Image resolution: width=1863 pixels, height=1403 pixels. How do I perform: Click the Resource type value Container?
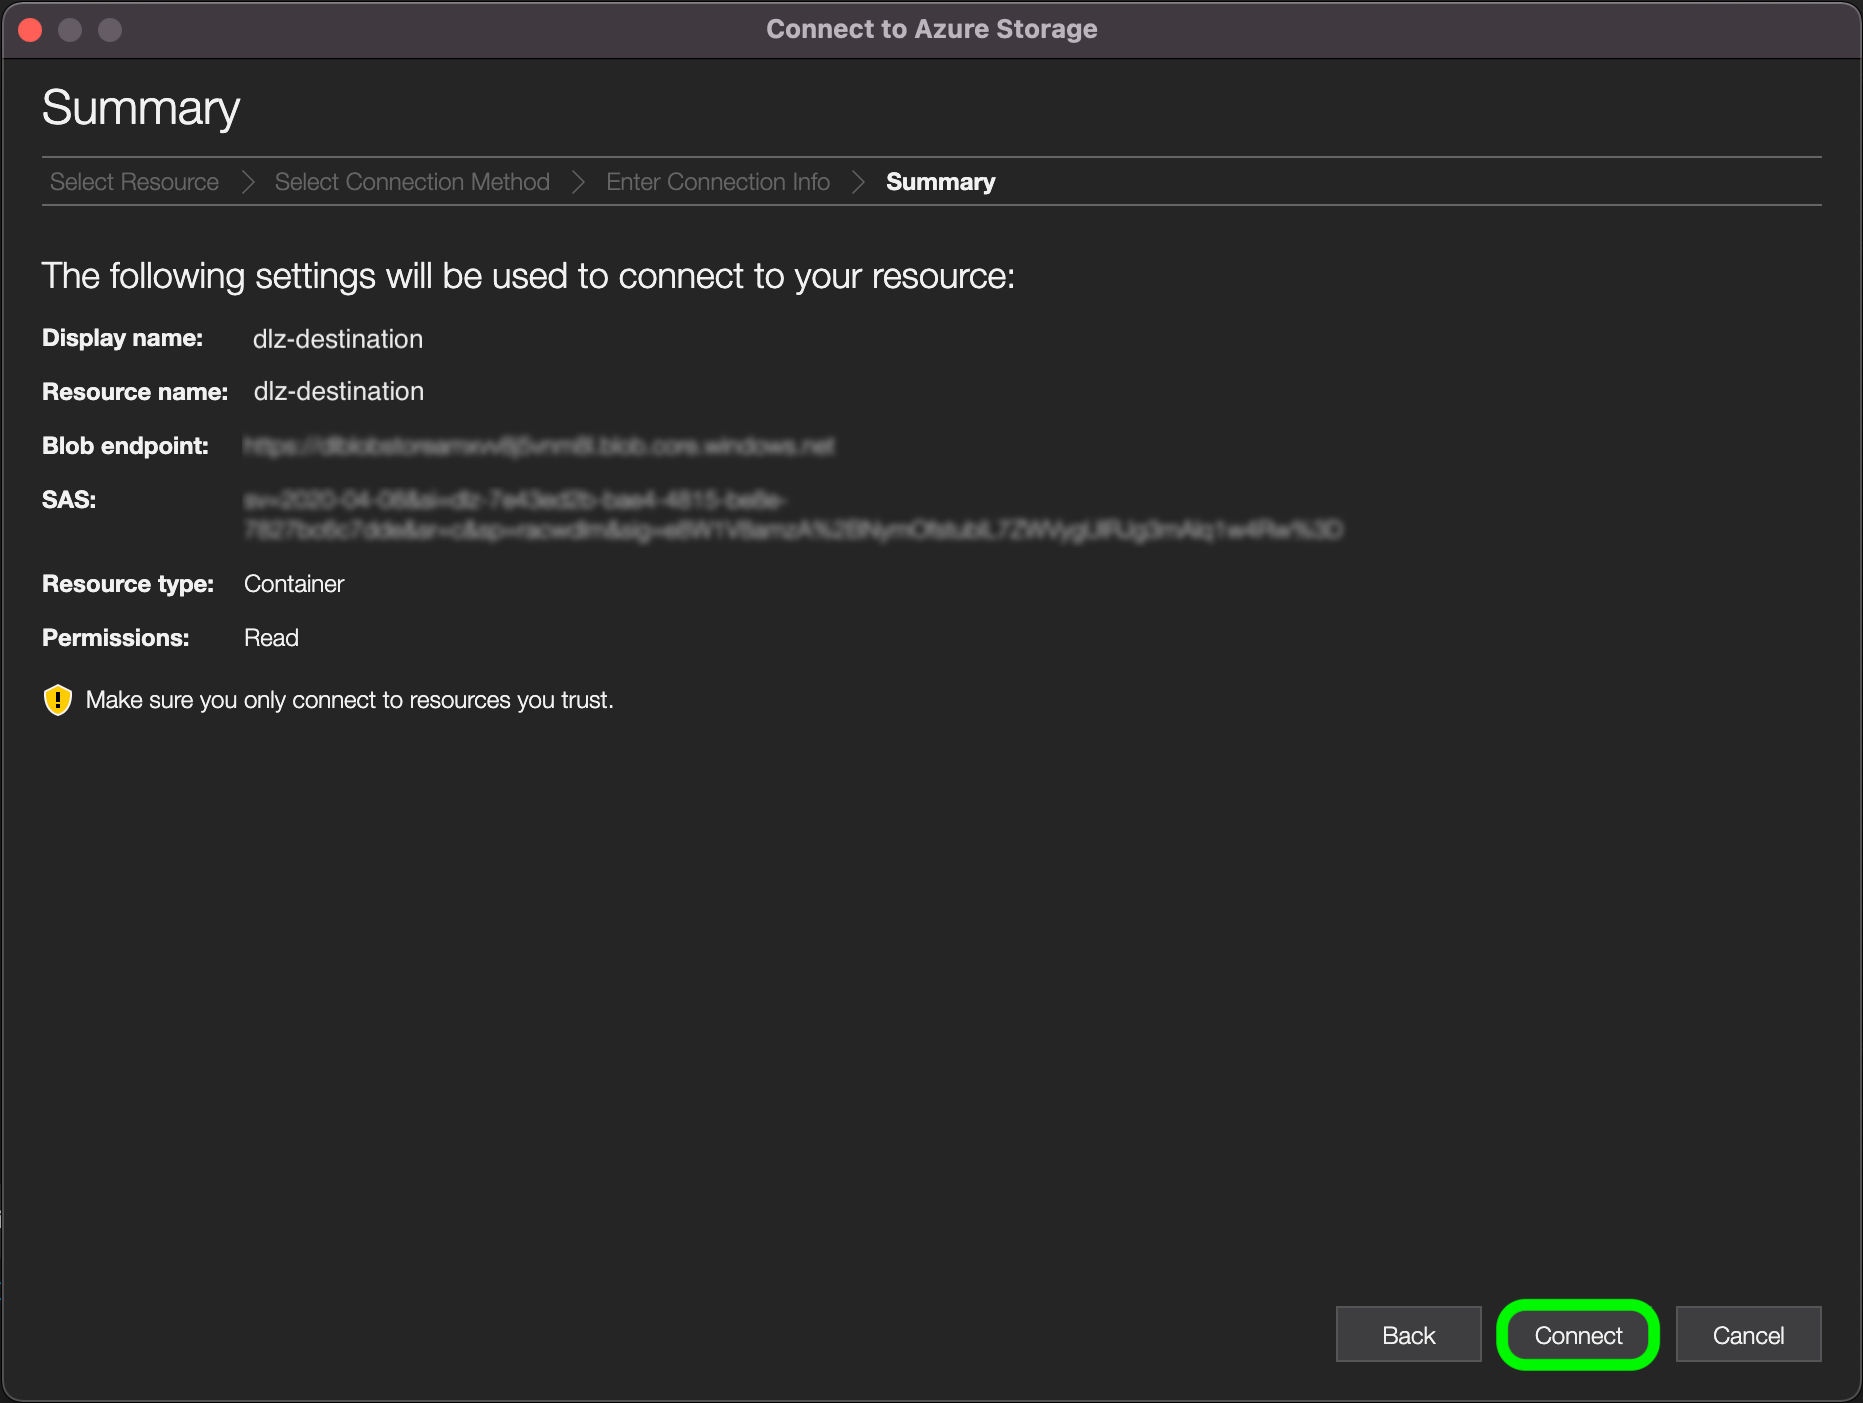(294, 584)
